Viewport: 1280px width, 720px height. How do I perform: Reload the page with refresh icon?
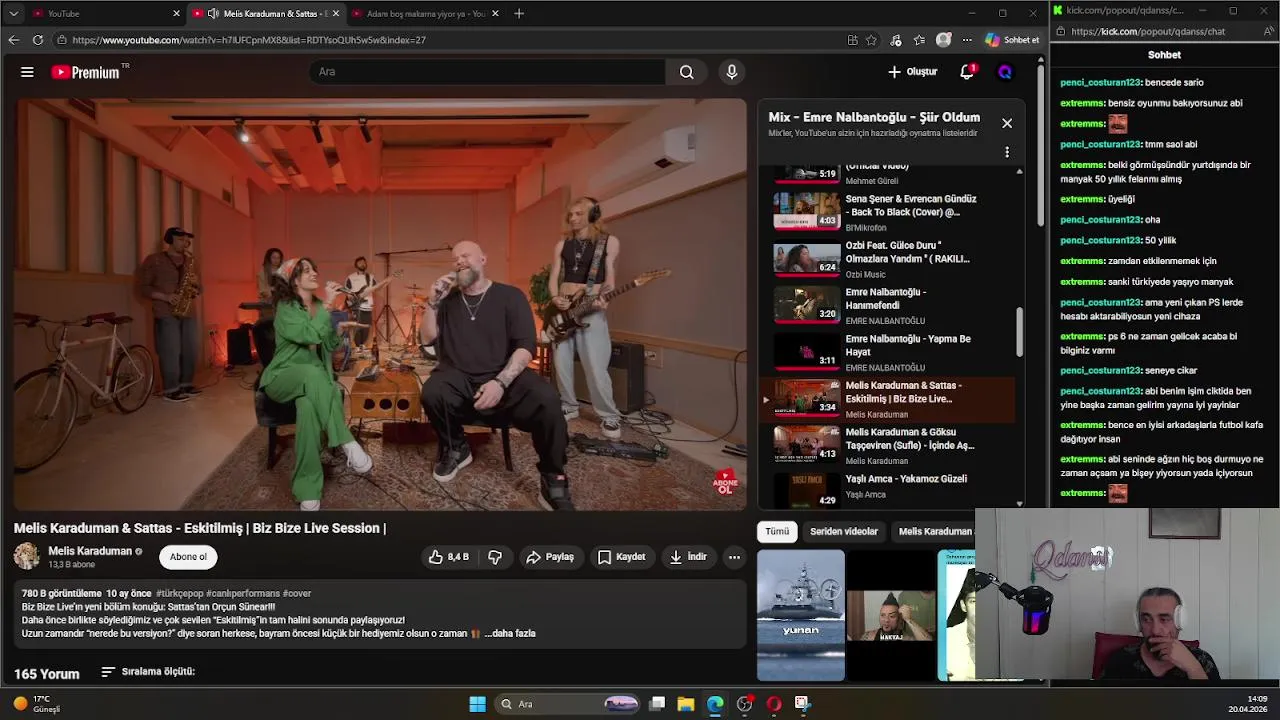[x=37, y=40]
